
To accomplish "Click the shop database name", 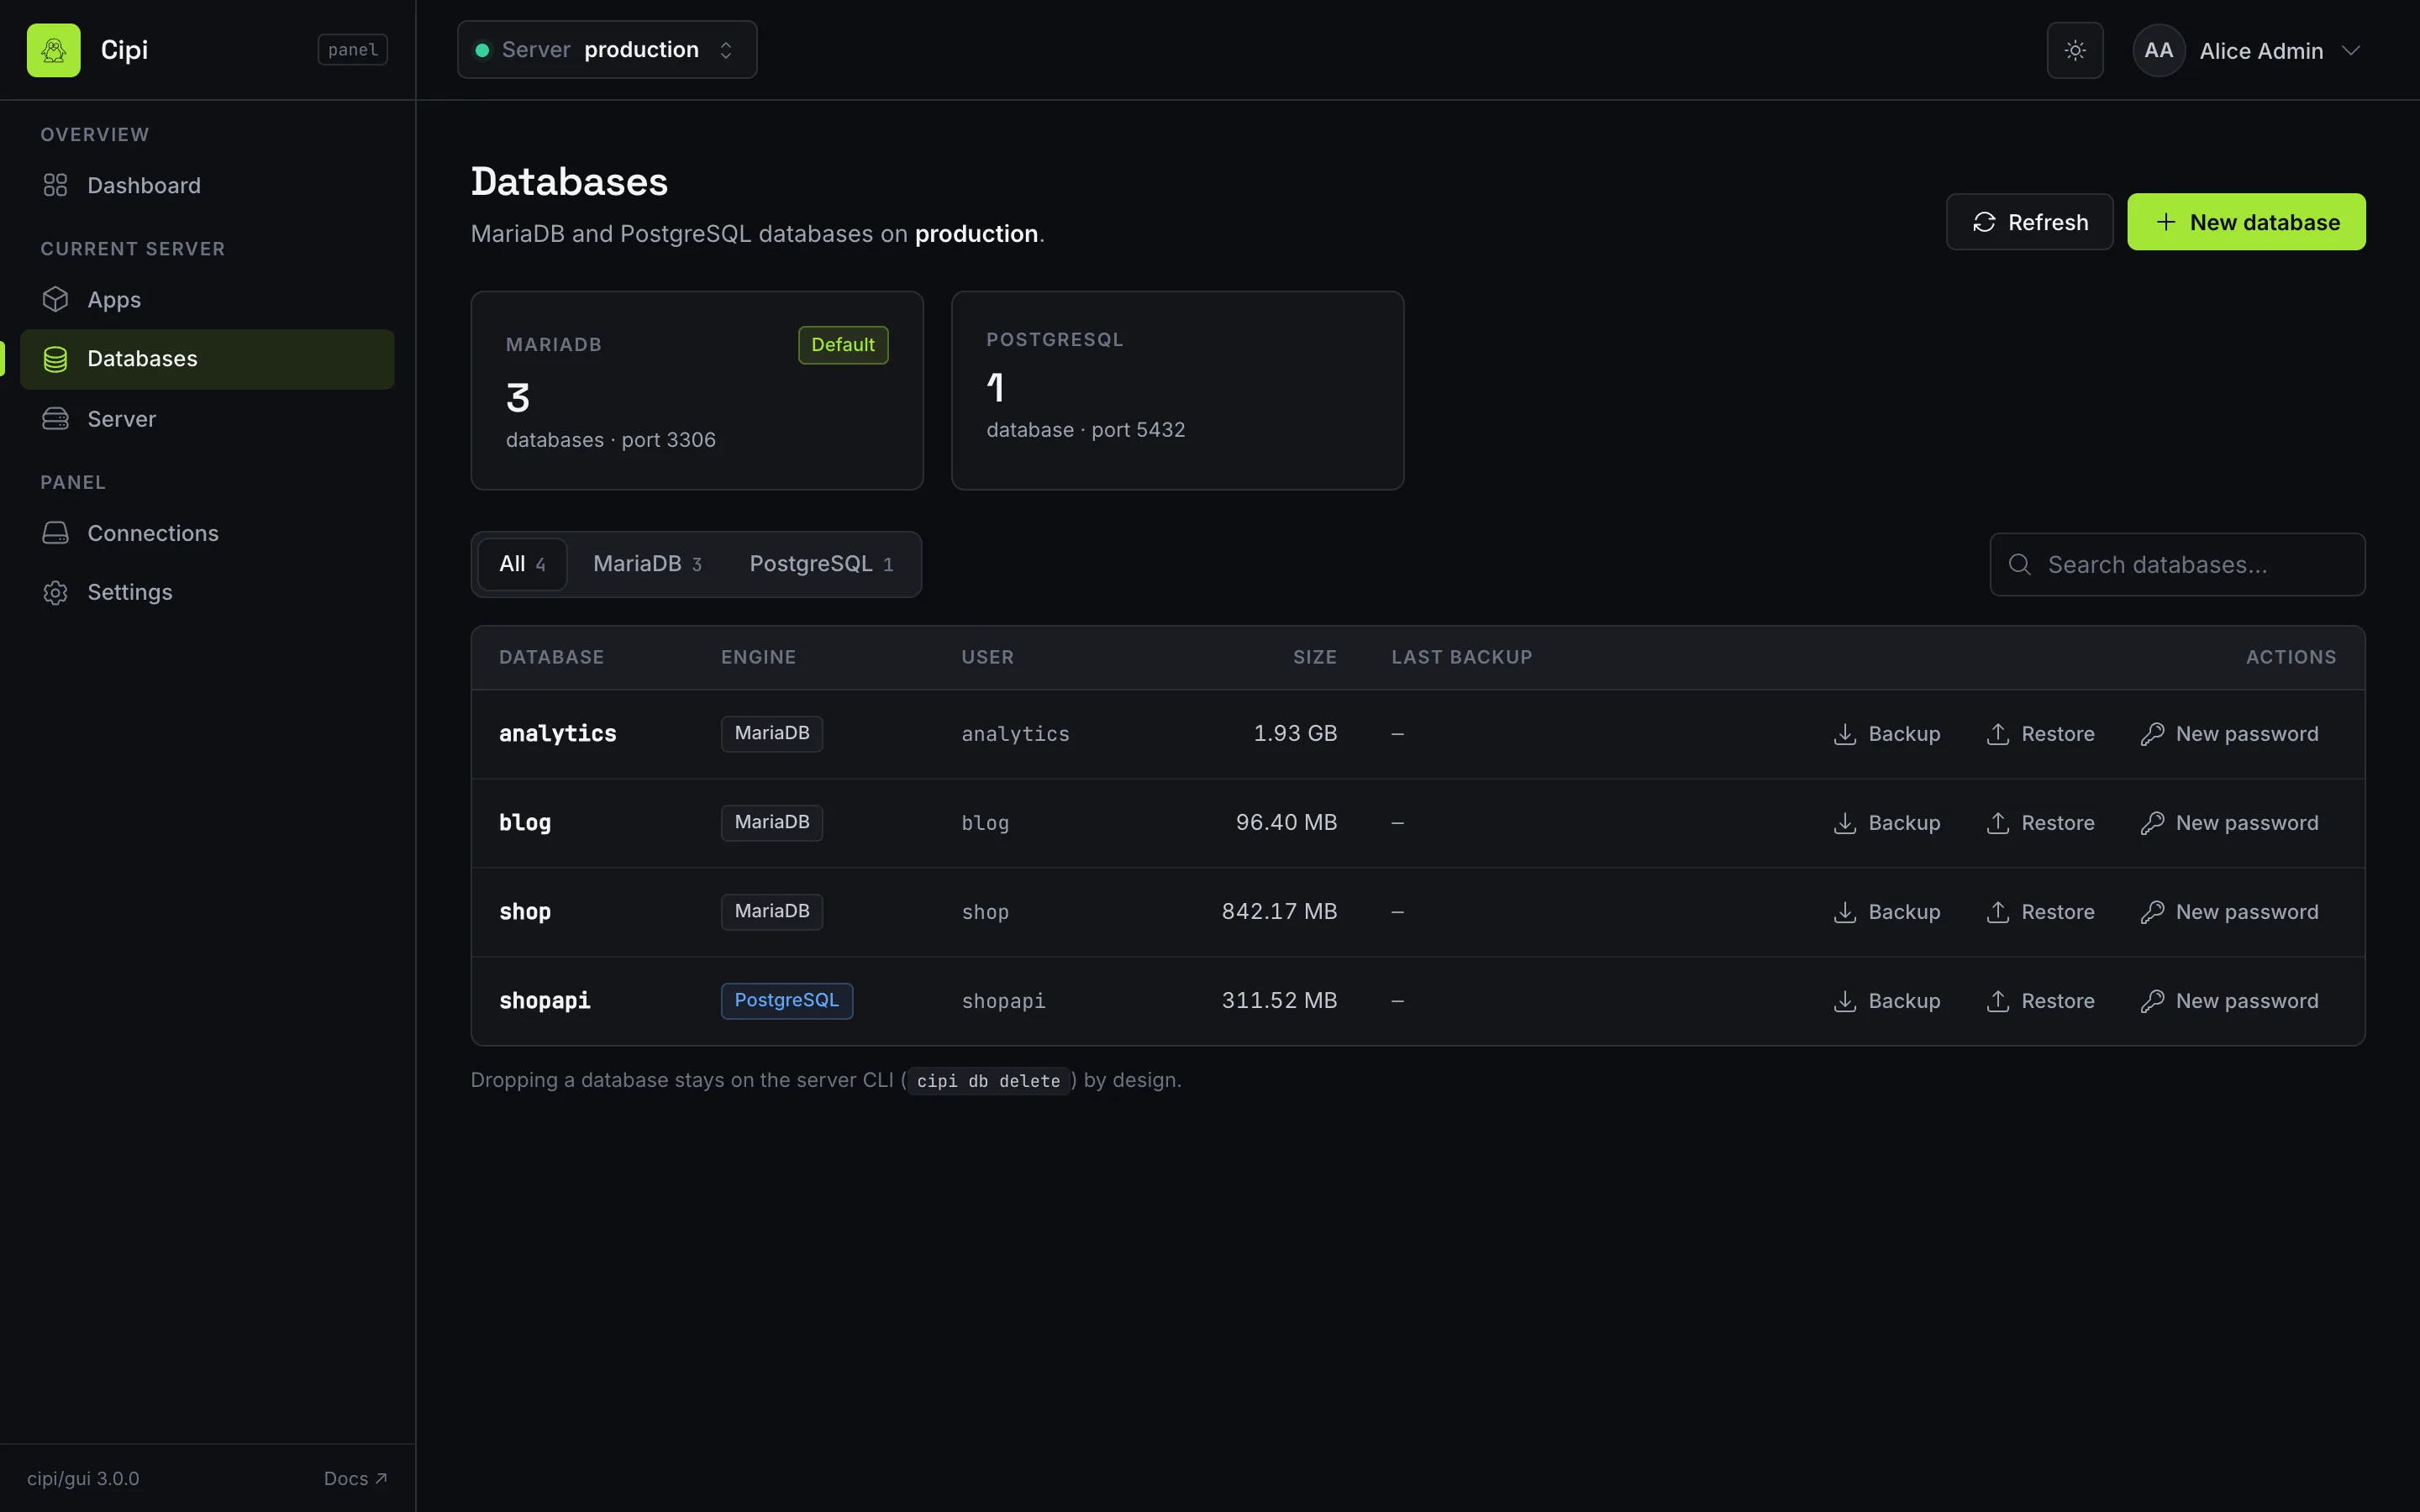I will (525, 912).
